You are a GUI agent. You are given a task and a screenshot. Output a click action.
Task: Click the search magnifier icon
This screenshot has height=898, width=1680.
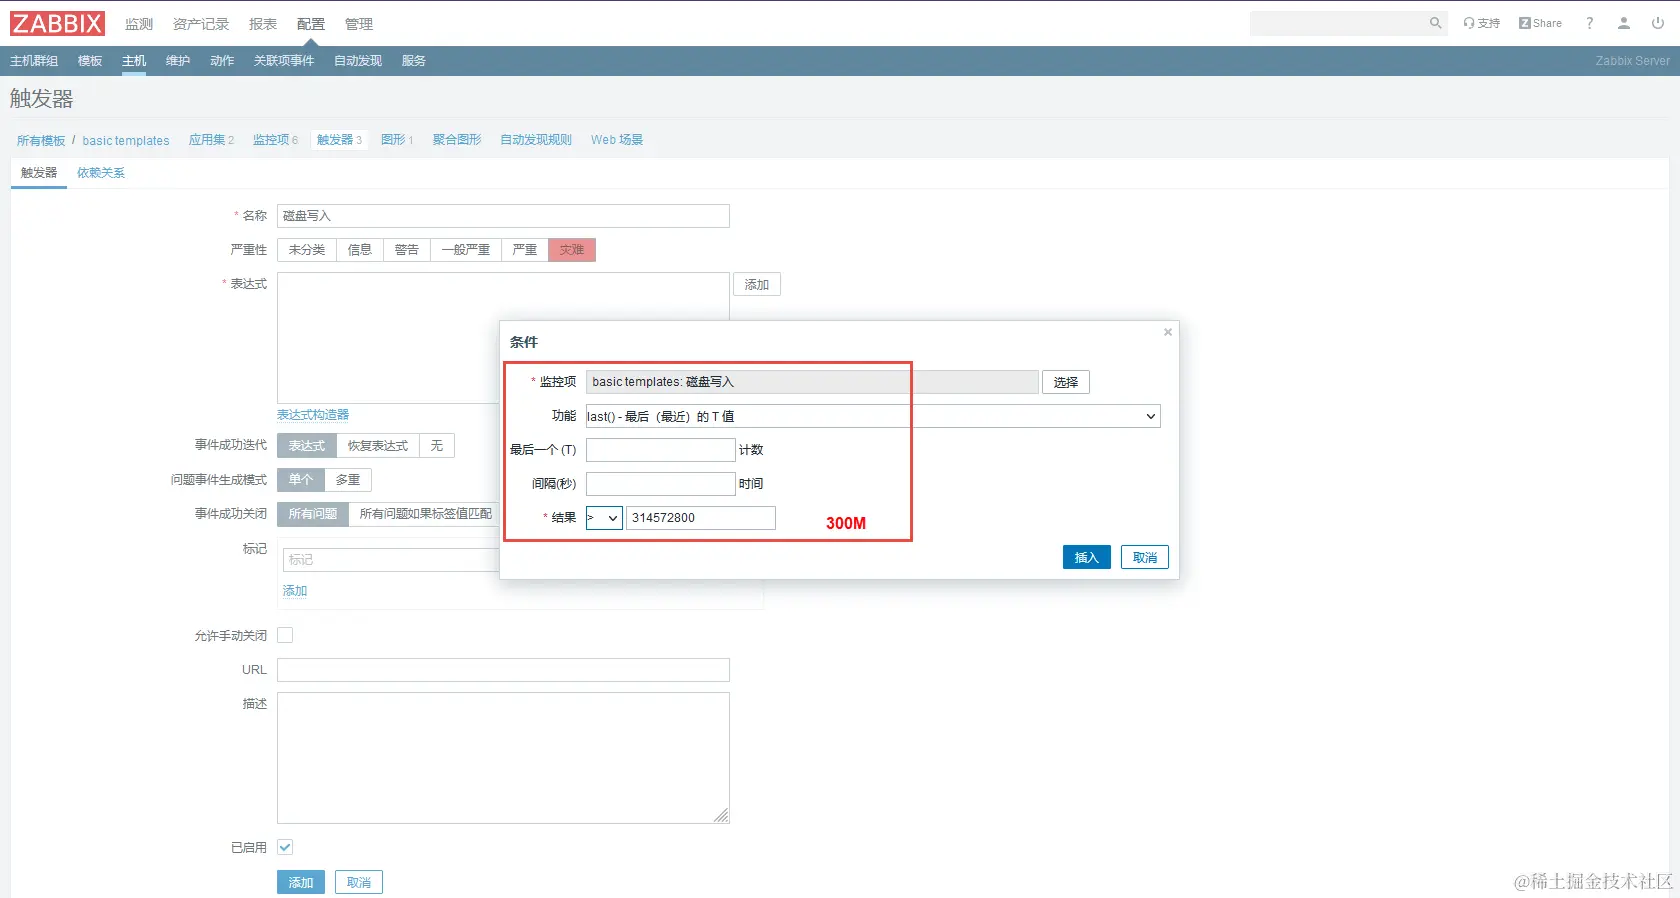coord(1435,23)
